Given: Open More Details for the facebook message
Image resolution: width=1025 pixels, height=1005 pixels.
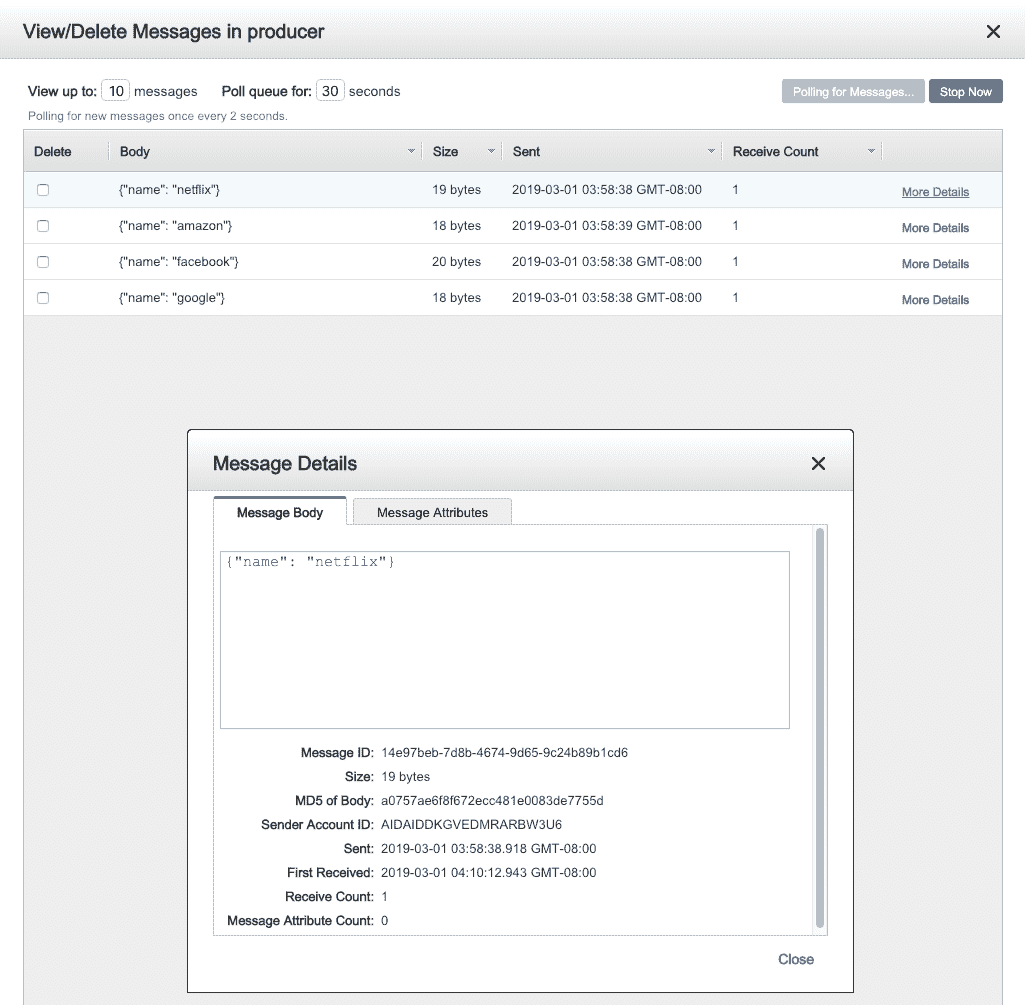Looking at the screenshot, I should (x=935, y=264).
